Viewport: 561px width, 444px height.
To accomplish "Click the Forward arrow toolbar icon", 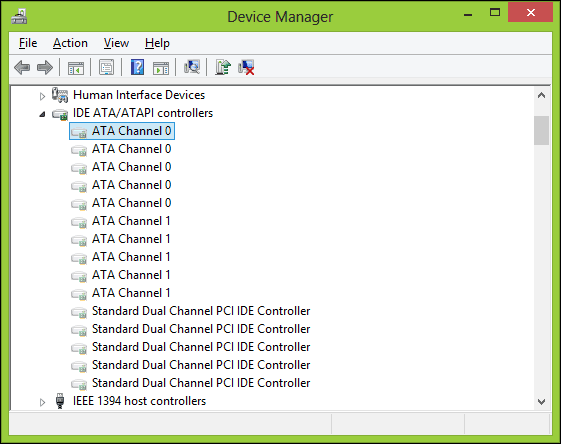I will 45,67.
